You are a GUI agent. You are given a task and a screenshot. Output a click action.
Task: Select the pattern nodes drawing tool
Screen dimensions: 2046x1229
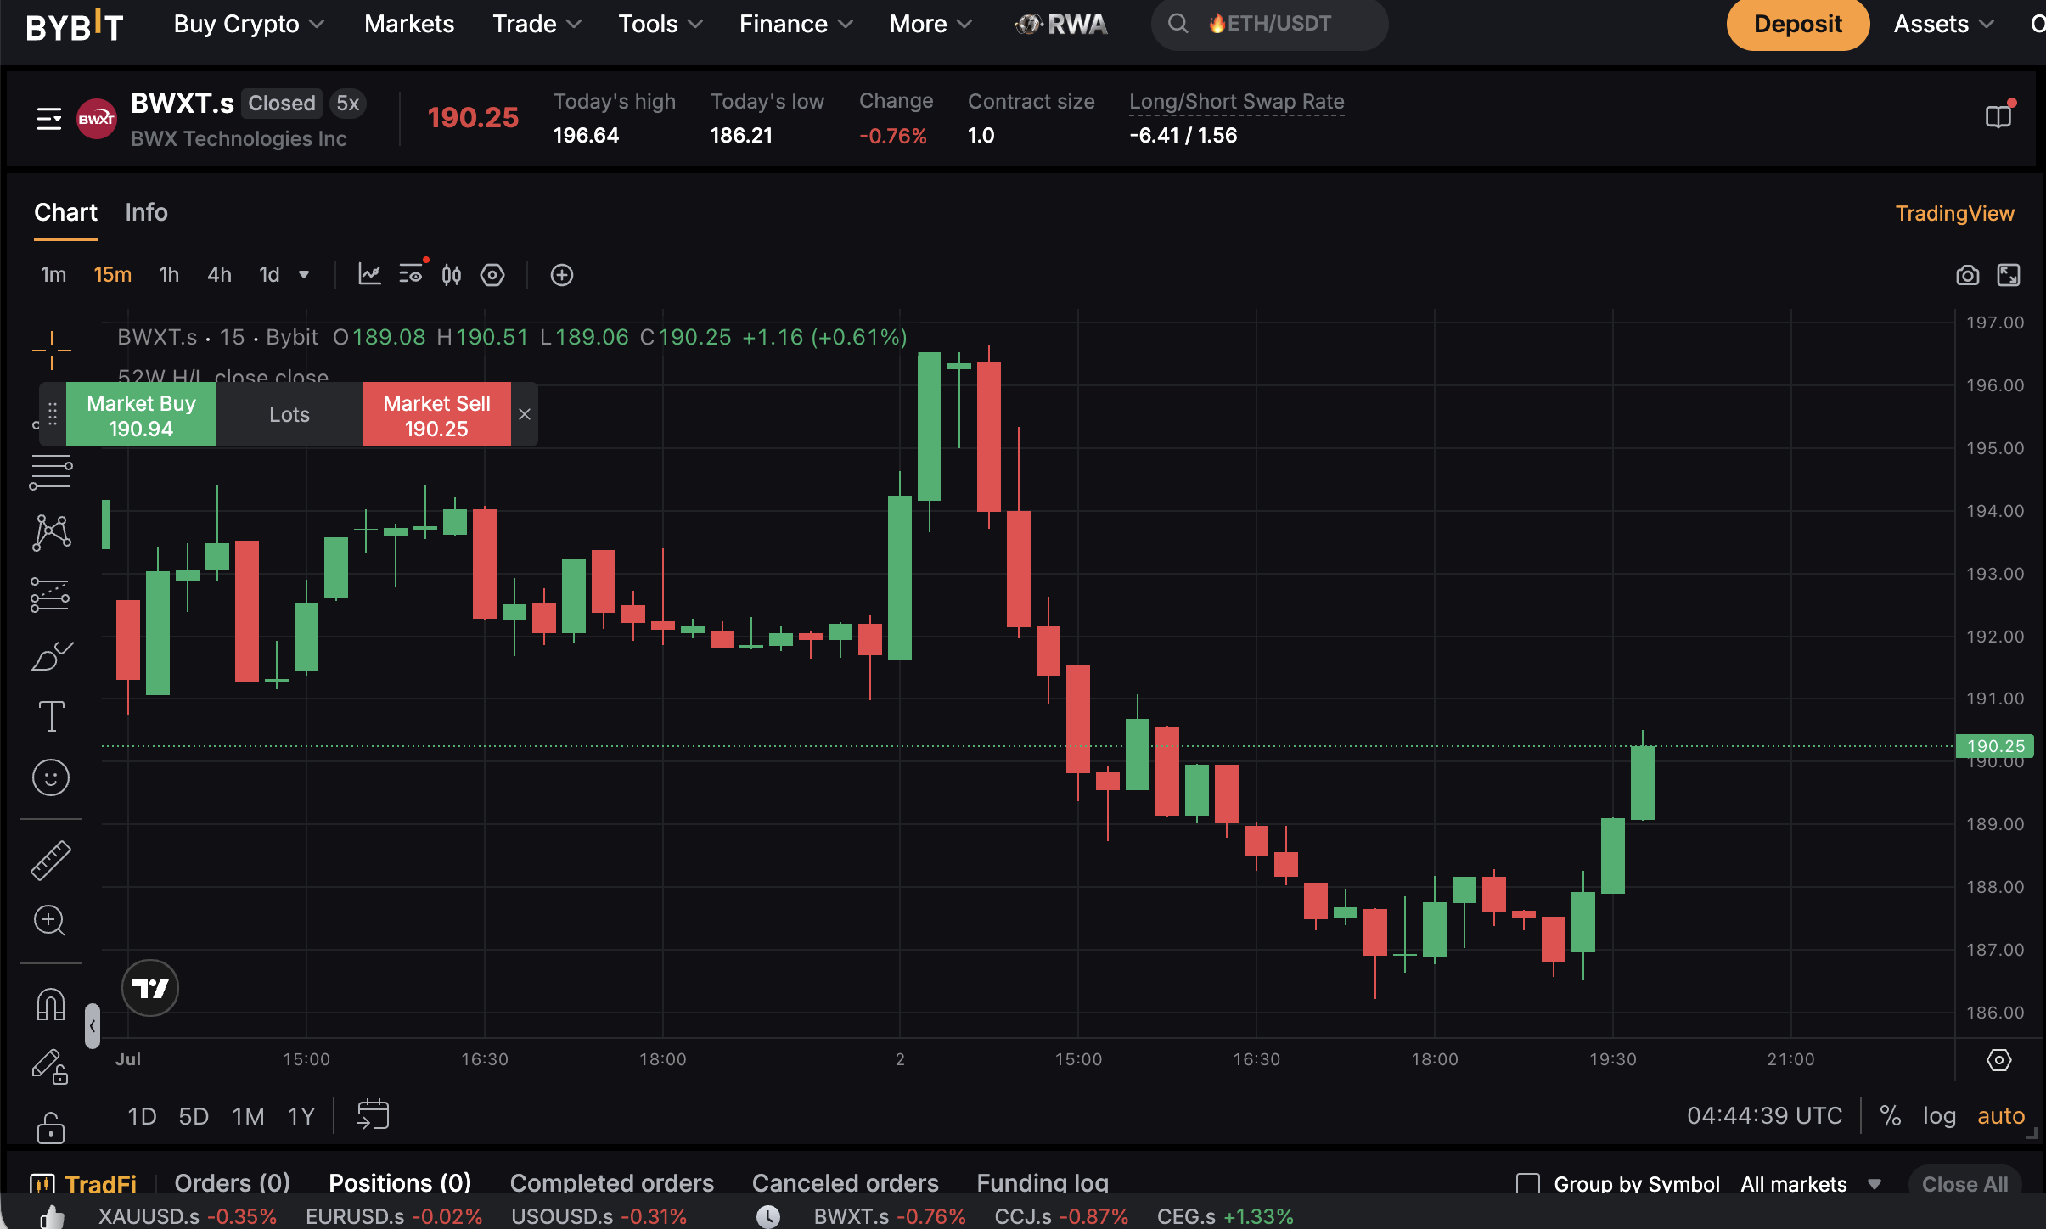pos(51,533)
